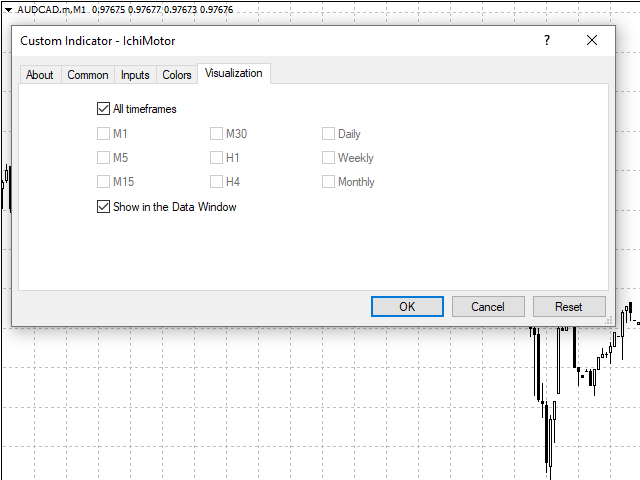Open the About tab
The image size is (640, 480).
click(x=40, y=75)
